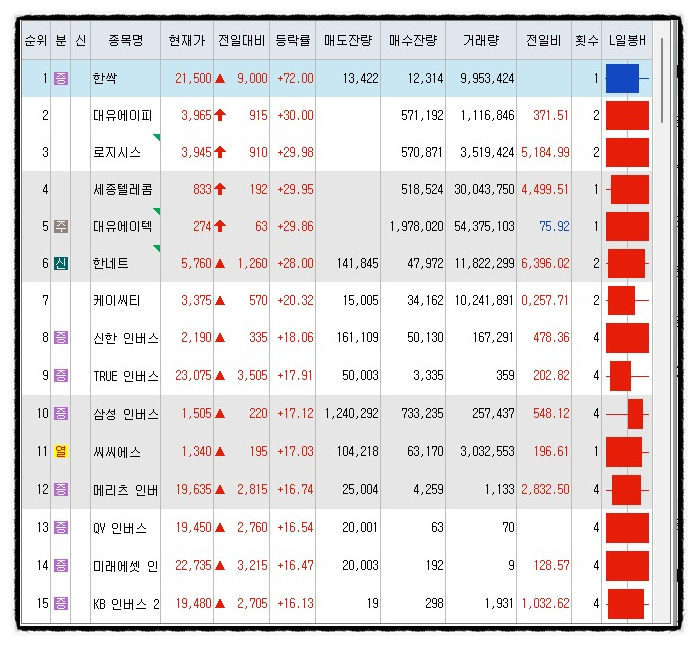Click current price 21,500

[x=193, y=78]
